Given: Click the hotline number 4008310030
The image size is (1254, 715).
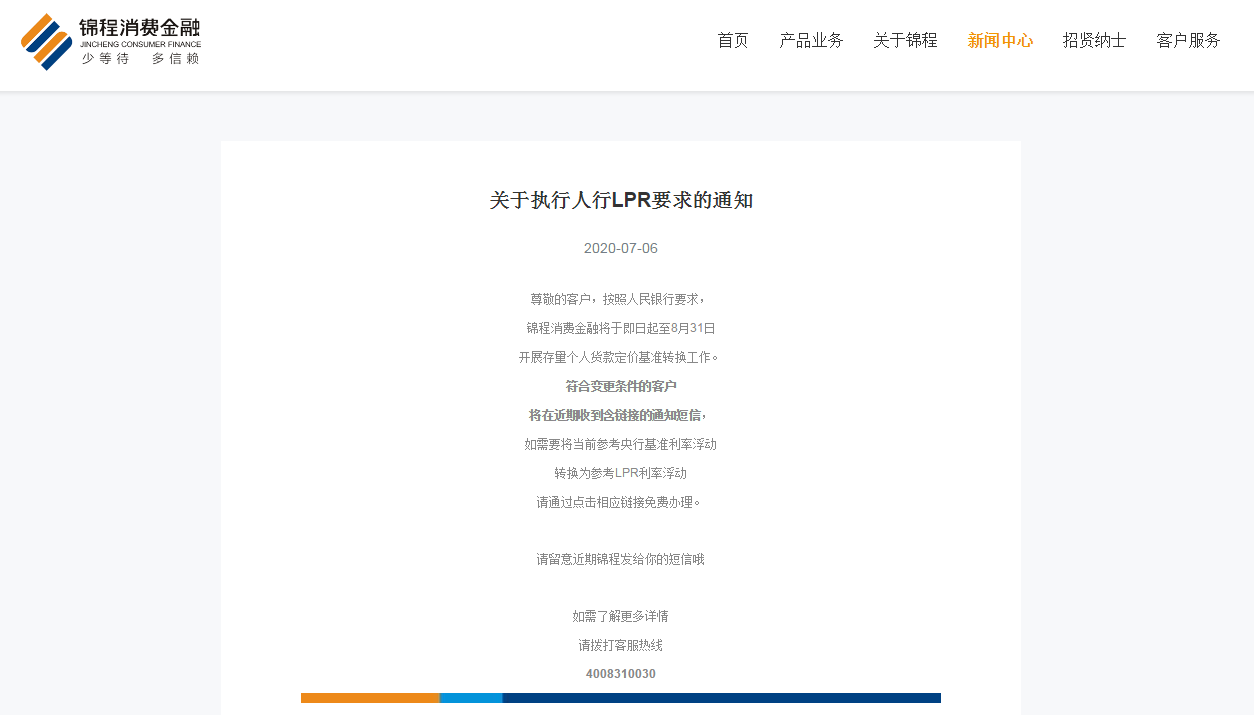Looking at the screenshot, I should point(621,674).
